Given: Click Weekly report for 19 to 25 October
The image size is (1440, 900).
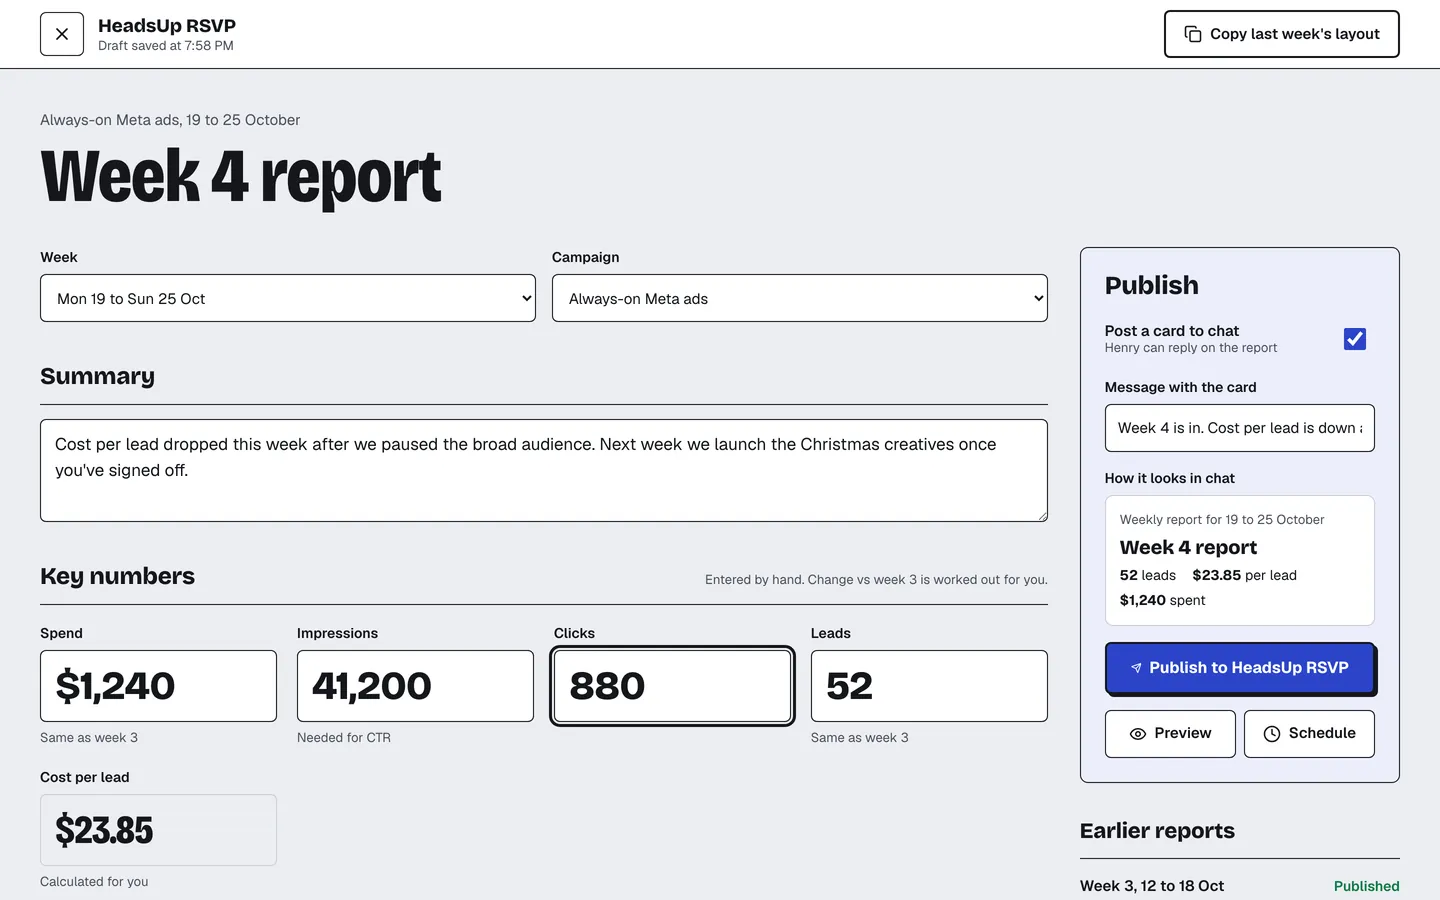Looking at the screenshot, I should pyautogui.click(x=1222, y=520).
